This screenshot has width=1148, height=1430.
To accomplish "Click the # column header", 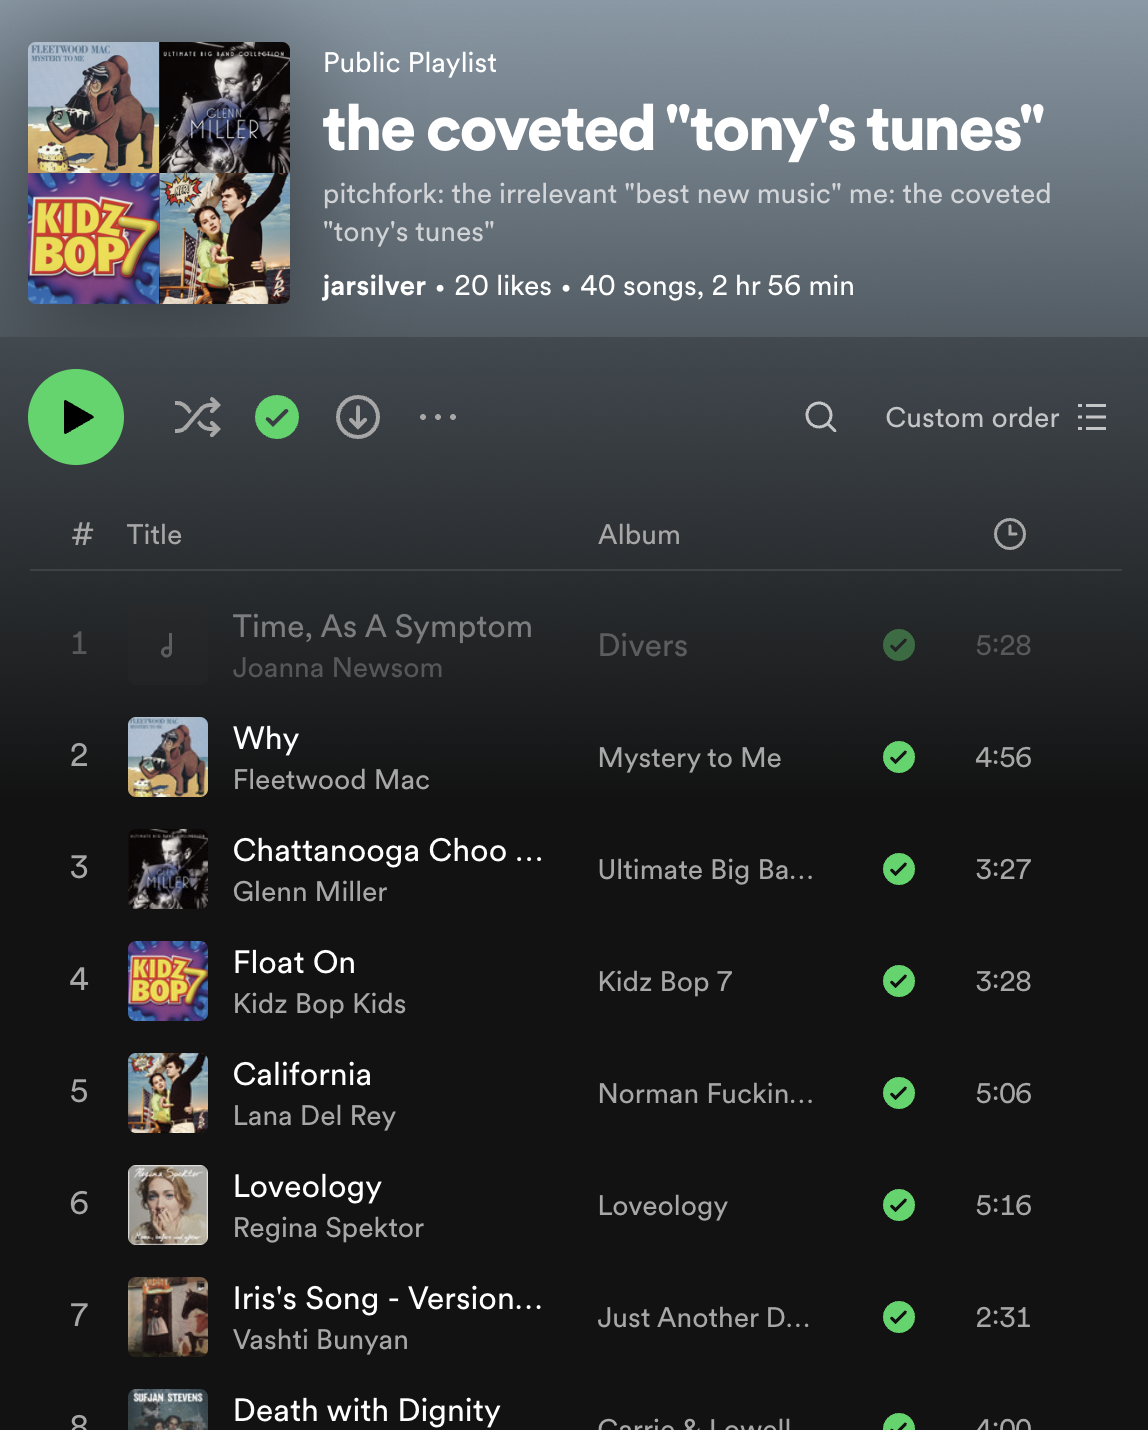I will [82, 535].
